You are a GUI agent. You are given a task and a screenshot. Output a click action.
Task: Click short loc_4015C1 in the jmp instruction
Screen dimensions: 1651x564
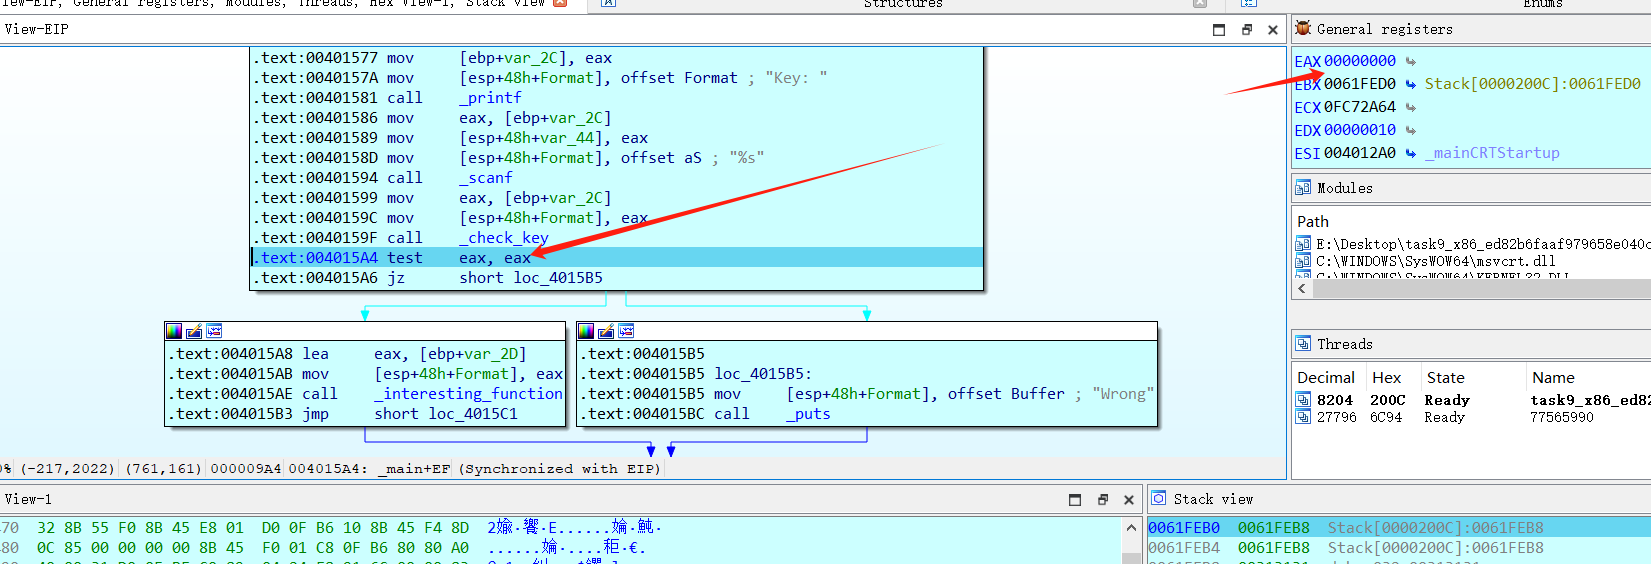[446, 414]
